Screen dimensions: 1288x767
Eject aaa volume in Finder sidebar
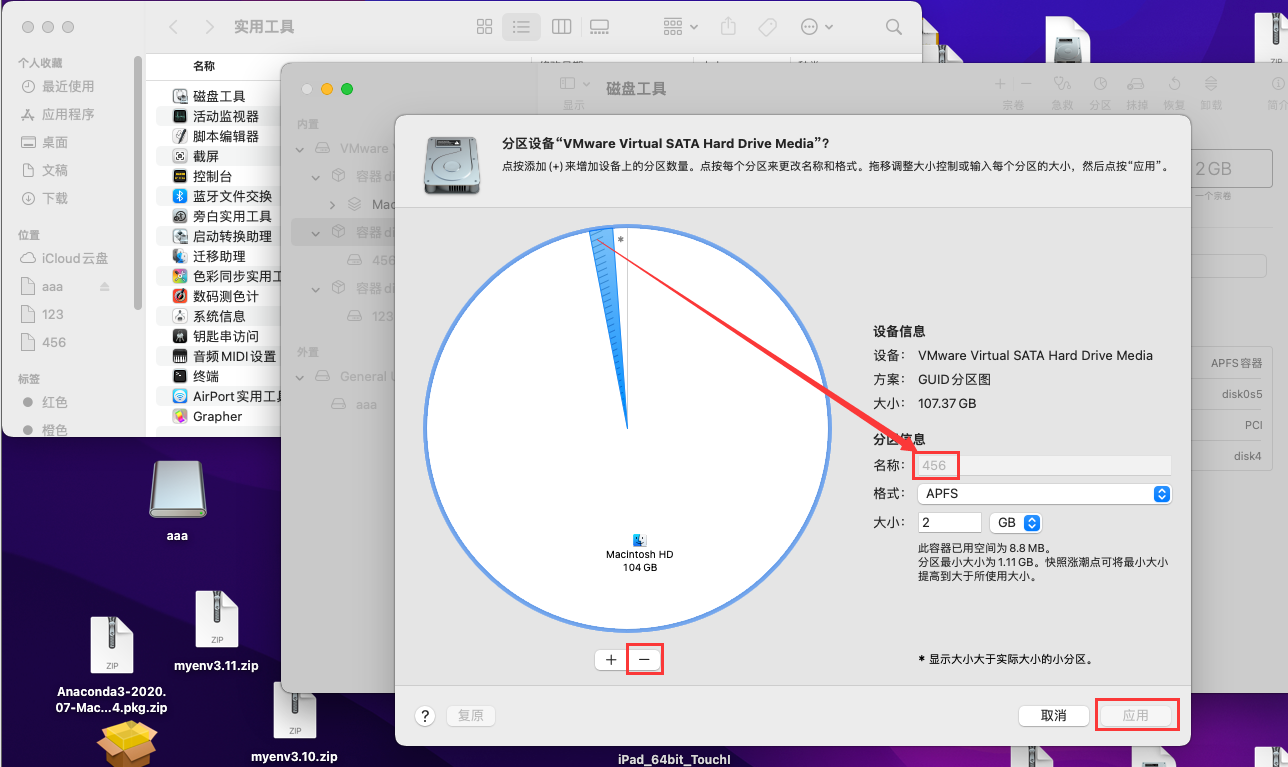click(x=104, y=286)
